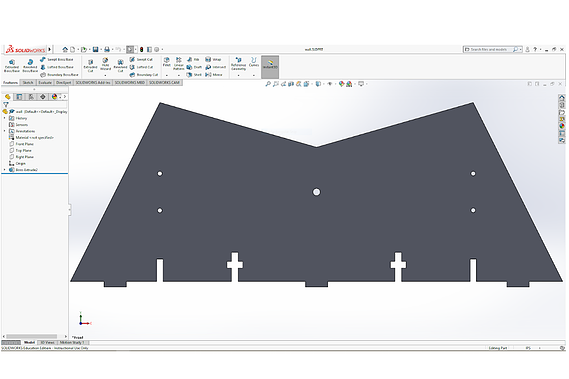The width and height of the screenshot is (569, 379).
Task: Open the PropertyManager tab
Action: click(x=19, y=97)
